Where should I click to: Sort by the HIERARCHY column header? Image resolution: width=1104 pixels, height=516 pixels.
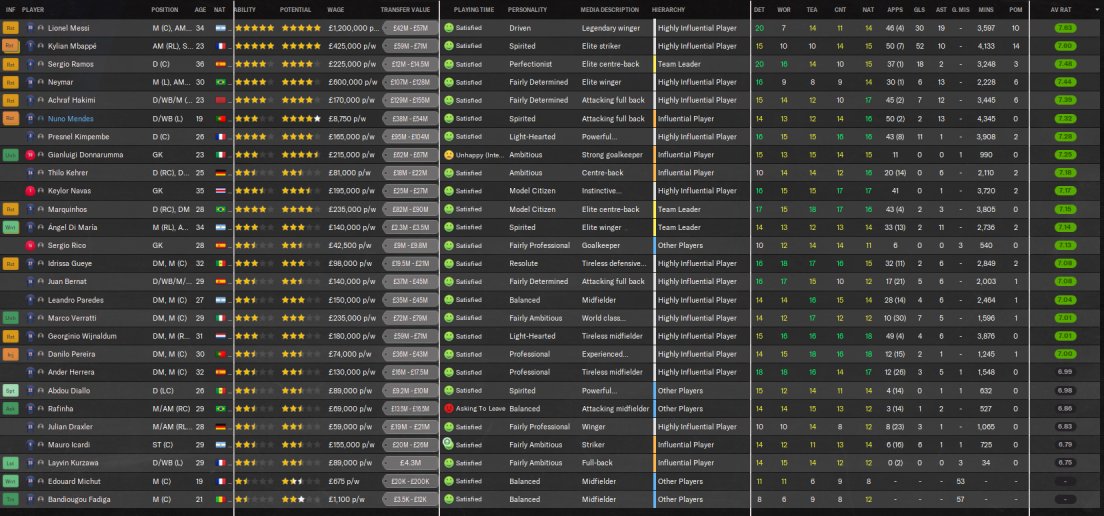click(x=667, y=10)
